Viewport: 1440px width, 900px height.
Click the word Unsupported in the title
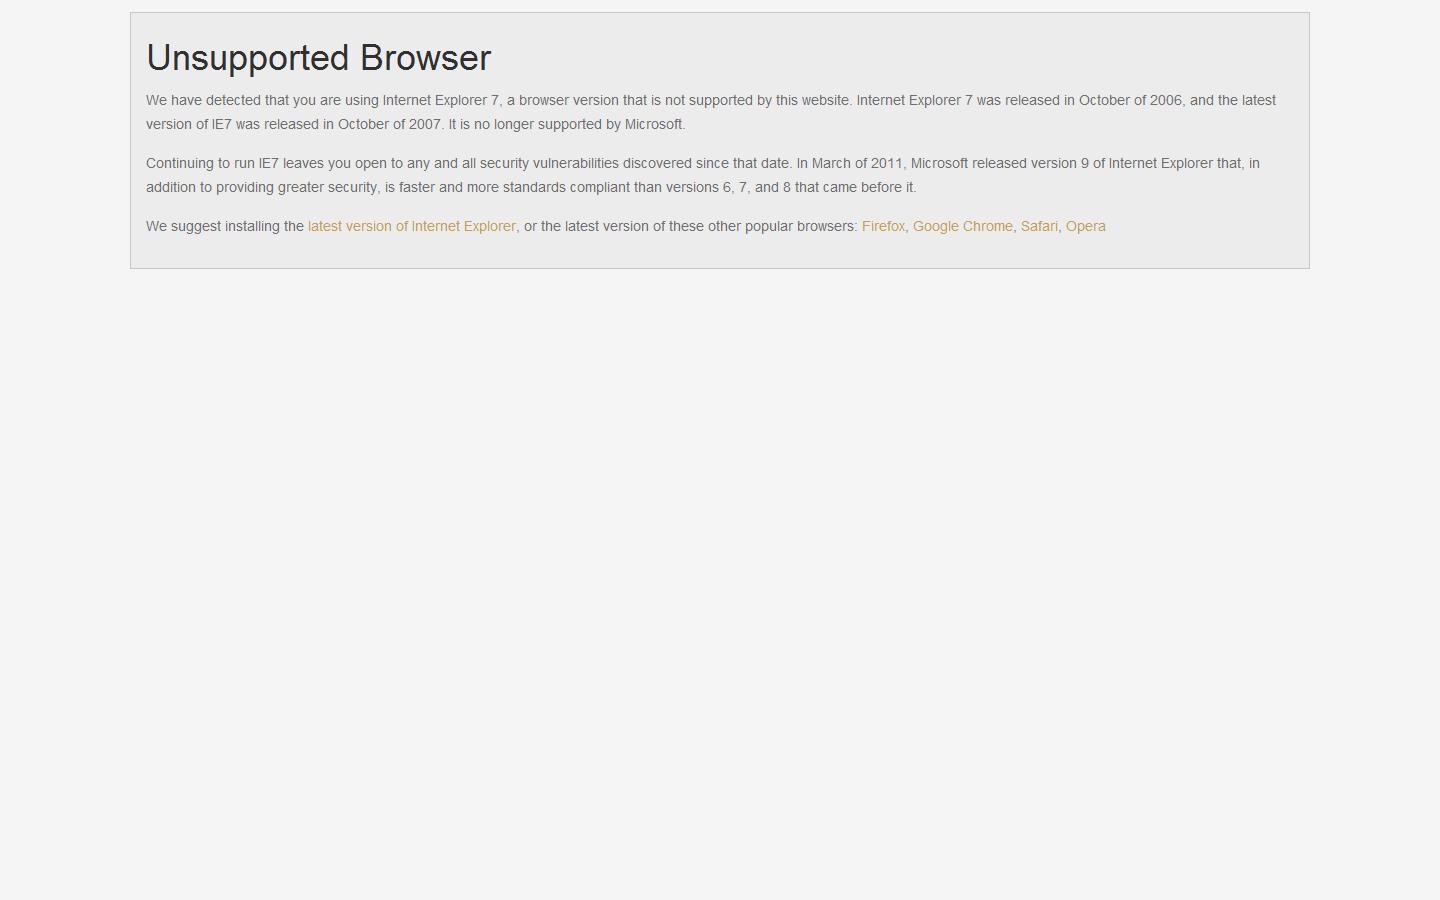point(248,58)
